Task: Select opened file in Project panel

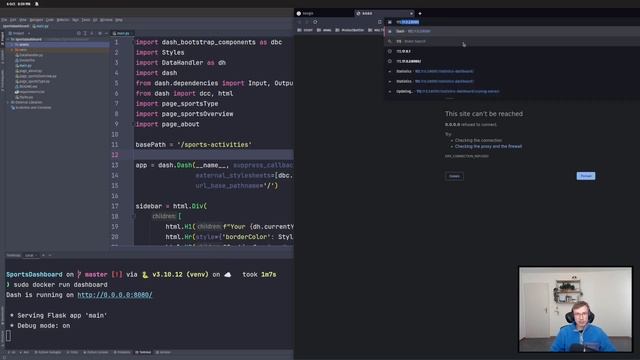Action: coord(79,33)
